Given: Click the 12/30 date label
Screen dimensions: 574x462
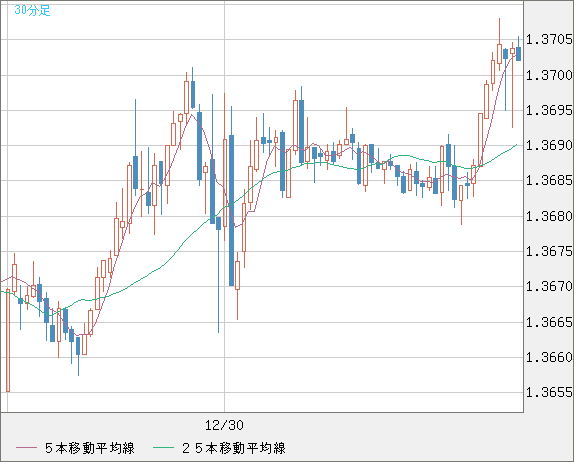Looking at the screenshot, I should click(224, 425).
